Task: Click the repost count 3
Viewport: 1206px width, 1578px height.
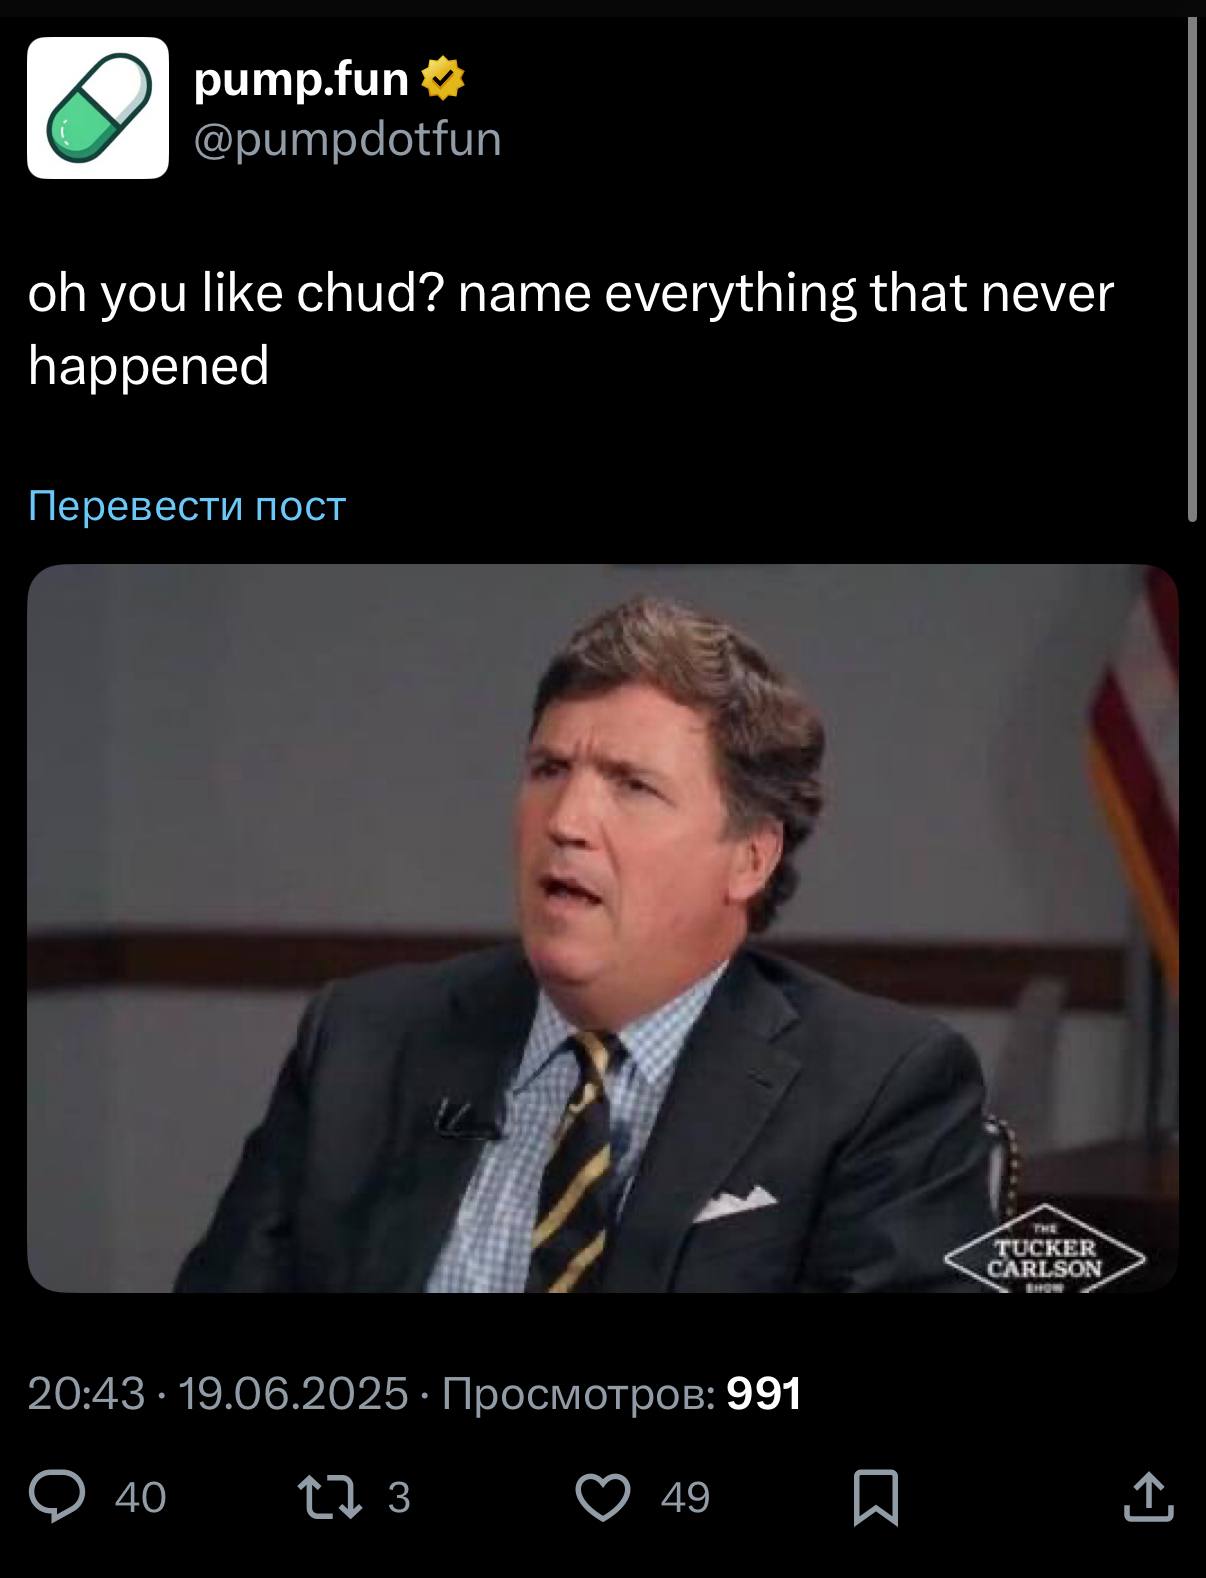Action: tap(399, 1498)
